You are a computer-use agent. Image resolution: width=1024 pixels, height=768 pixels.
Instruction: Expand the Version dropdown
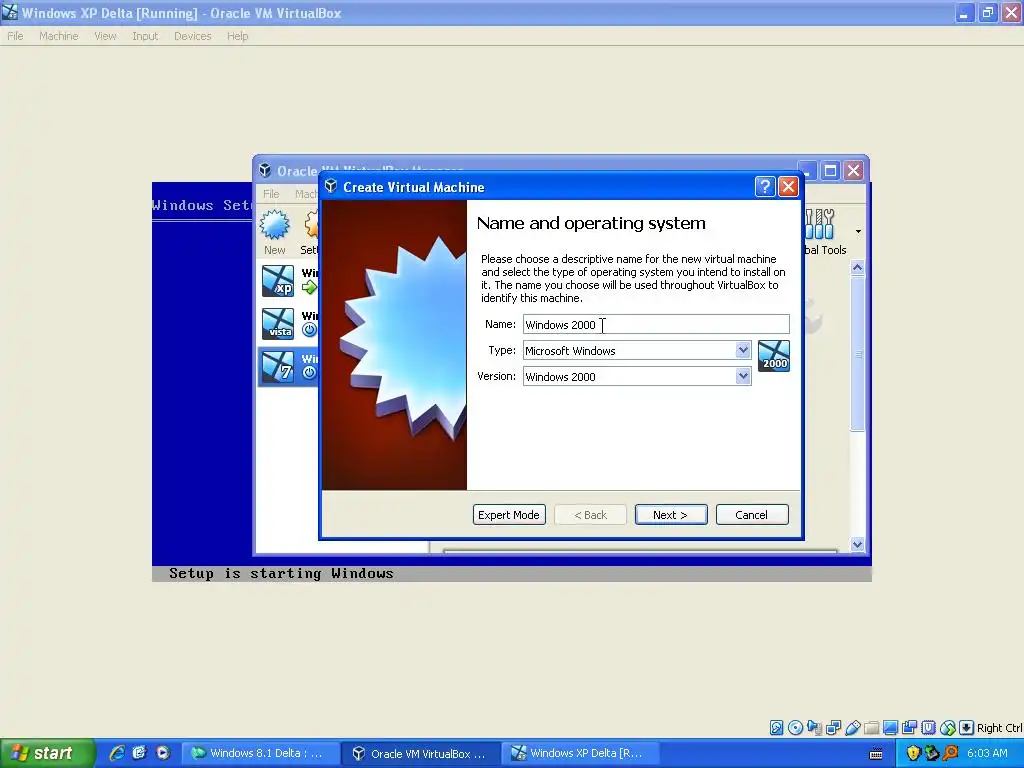pyautogui.click(x=743, y=376)
